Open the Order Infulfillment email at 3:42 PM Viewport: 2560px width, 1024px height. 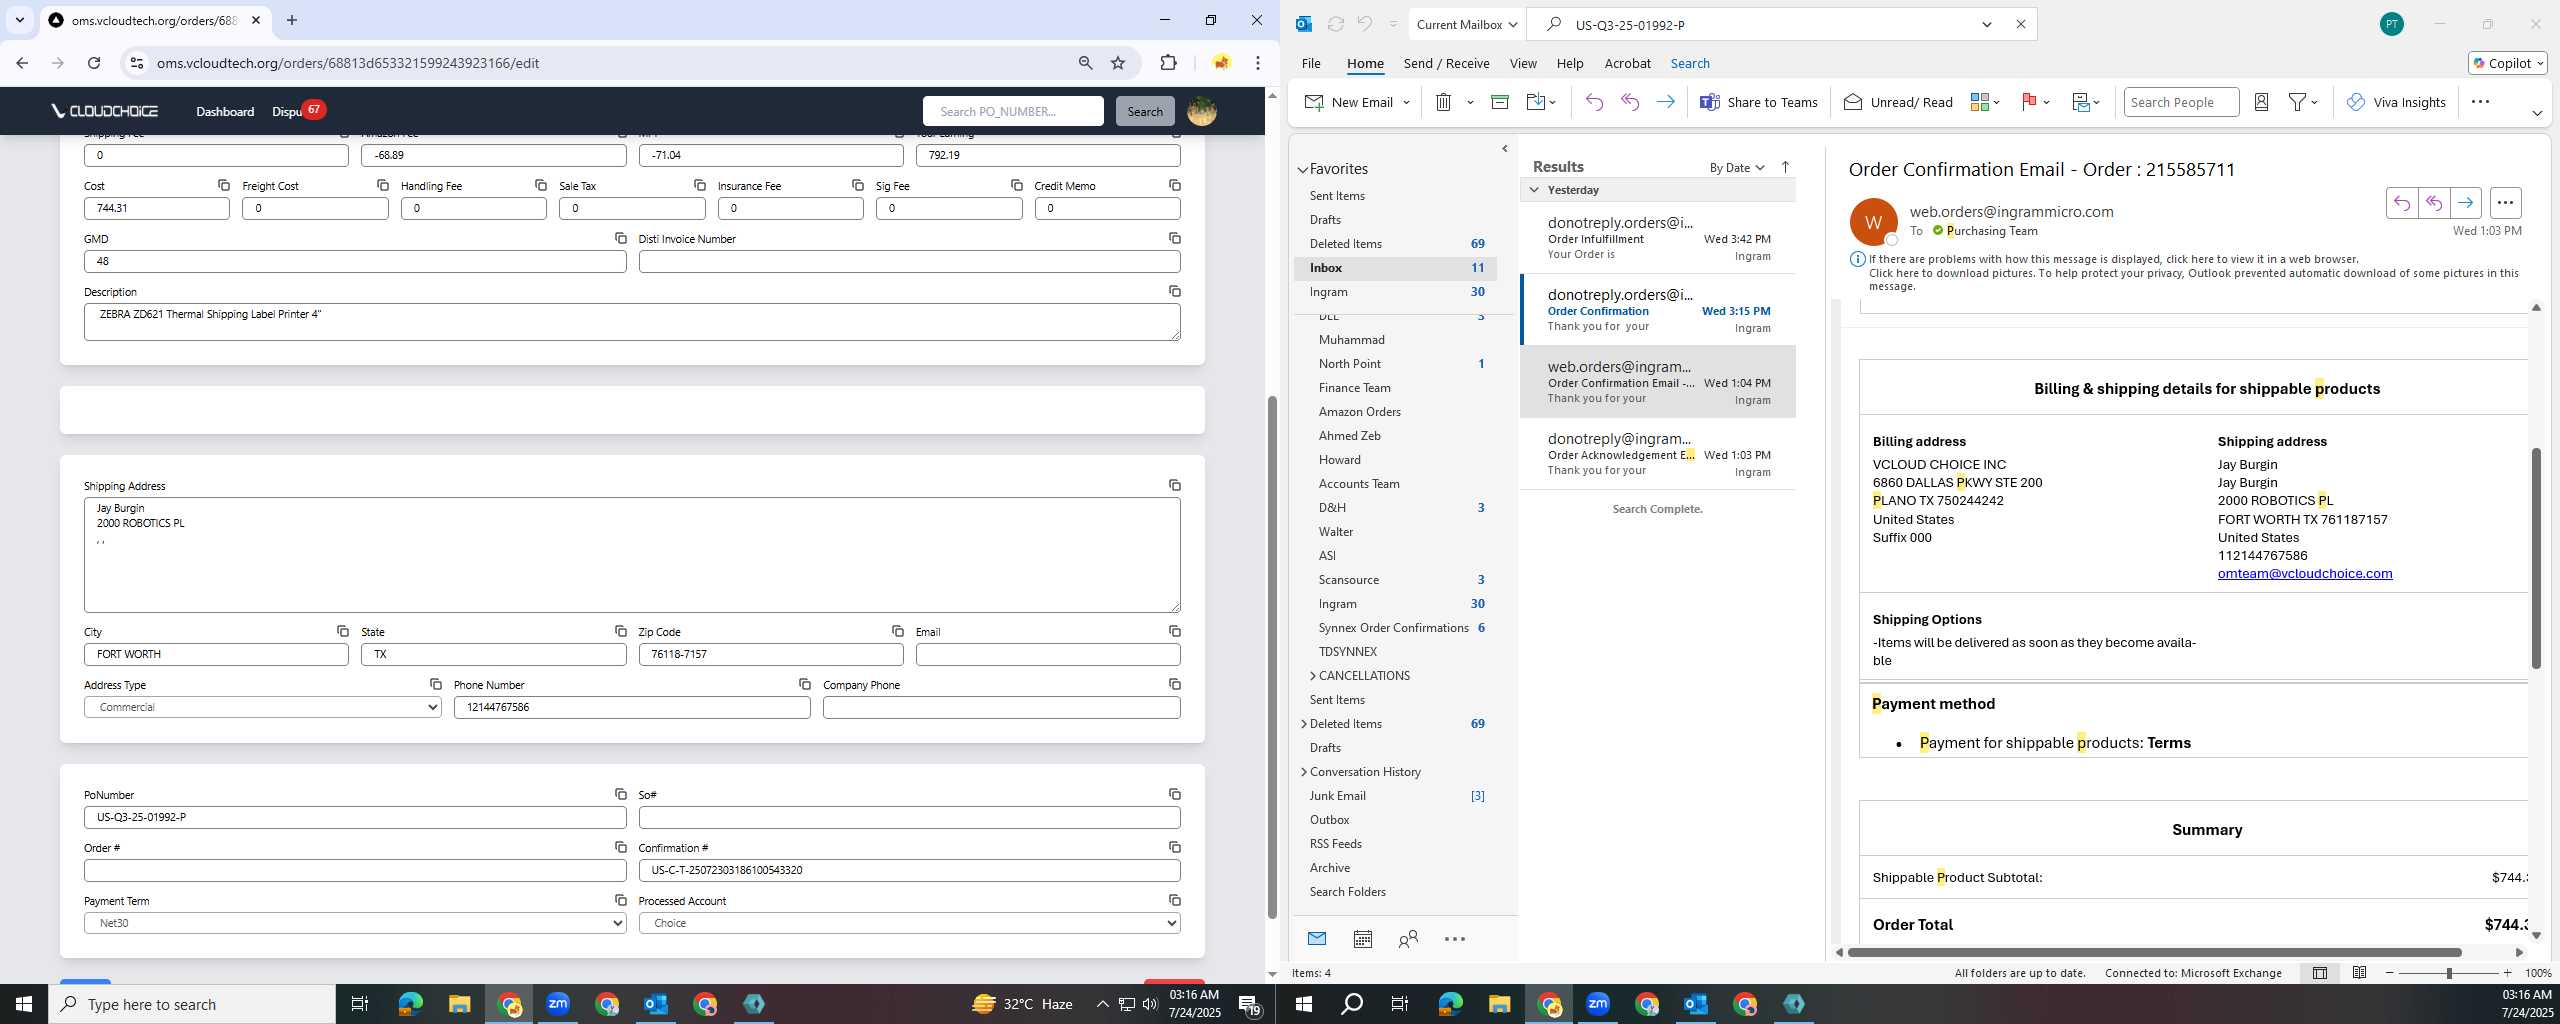pos(1658,238)
